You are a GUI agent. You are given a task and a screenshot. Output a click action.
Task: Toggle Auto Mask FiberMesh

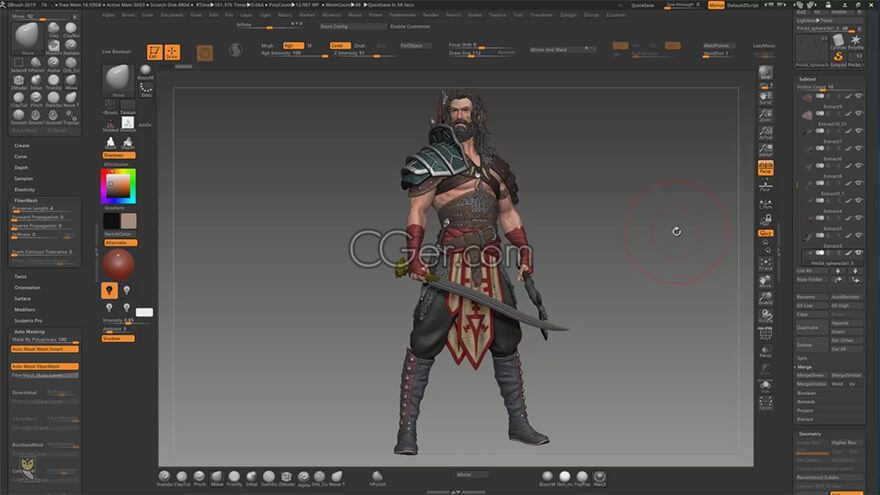[x=45, y=366]
